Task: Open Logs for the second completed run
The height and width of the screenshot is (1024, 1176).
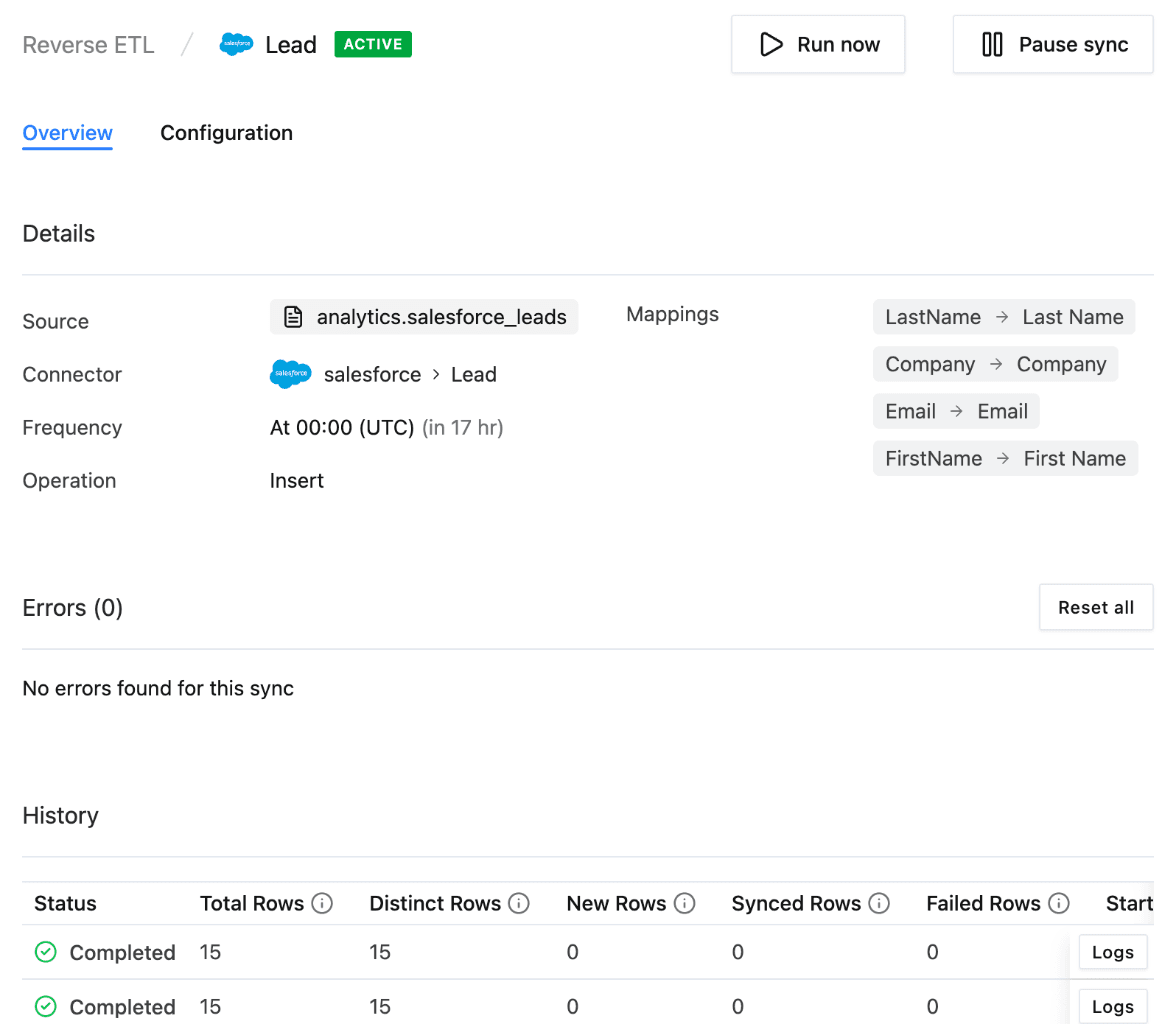Action: tap(1113, 1006)
